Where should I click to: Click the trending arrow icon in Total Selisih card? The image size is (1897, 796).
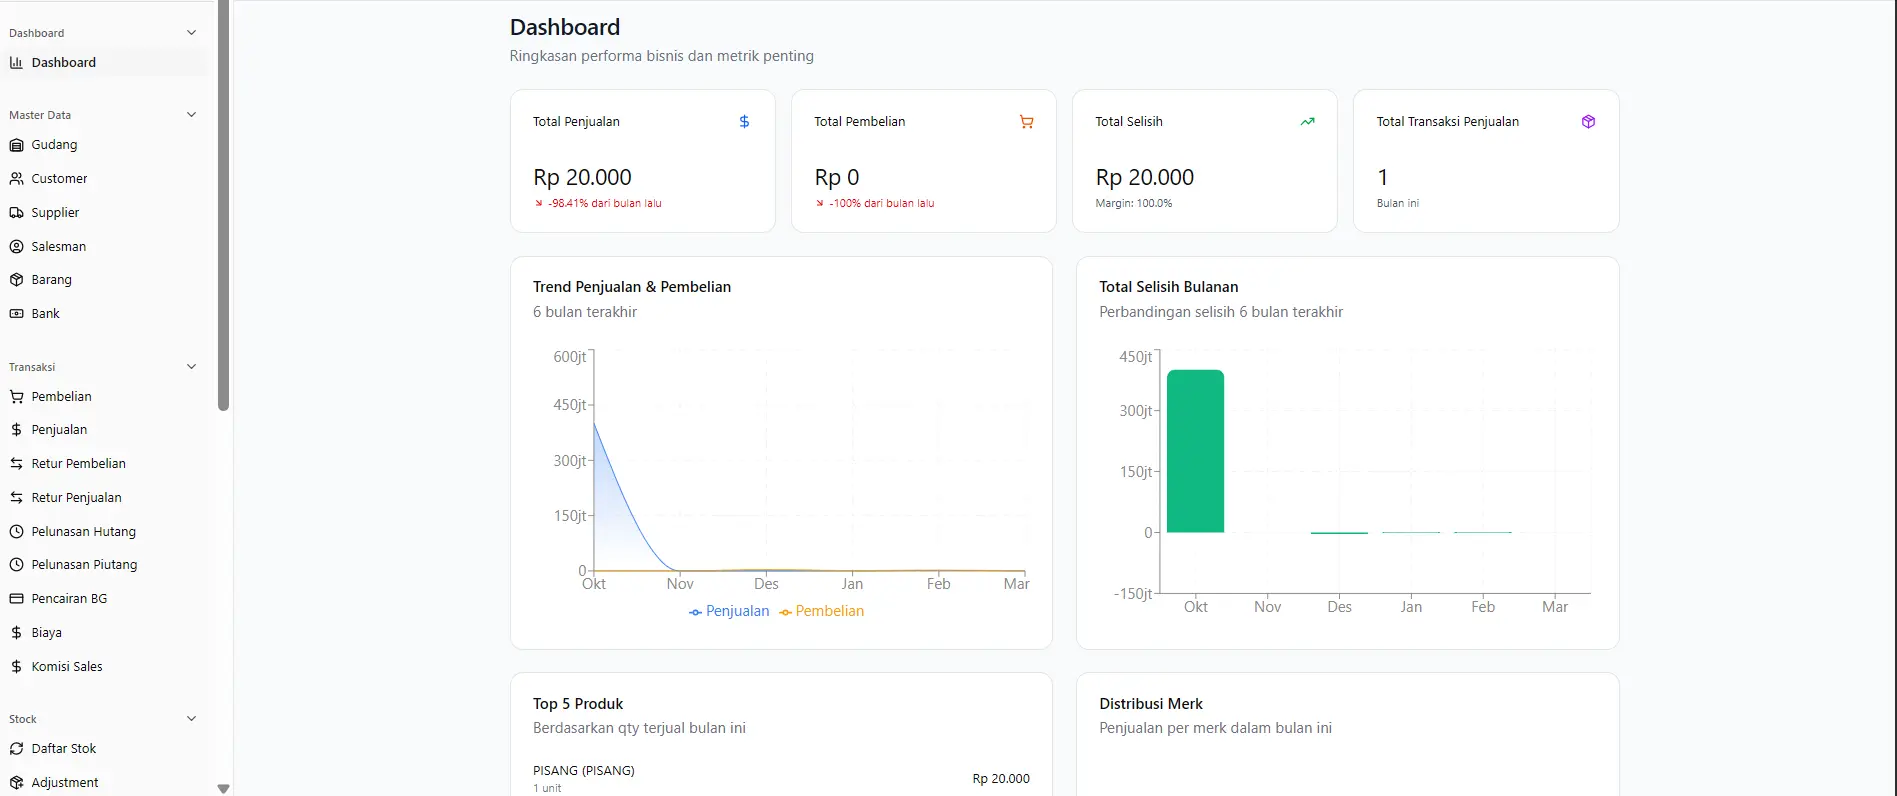pyautogui.click(x=1307, y=122)
